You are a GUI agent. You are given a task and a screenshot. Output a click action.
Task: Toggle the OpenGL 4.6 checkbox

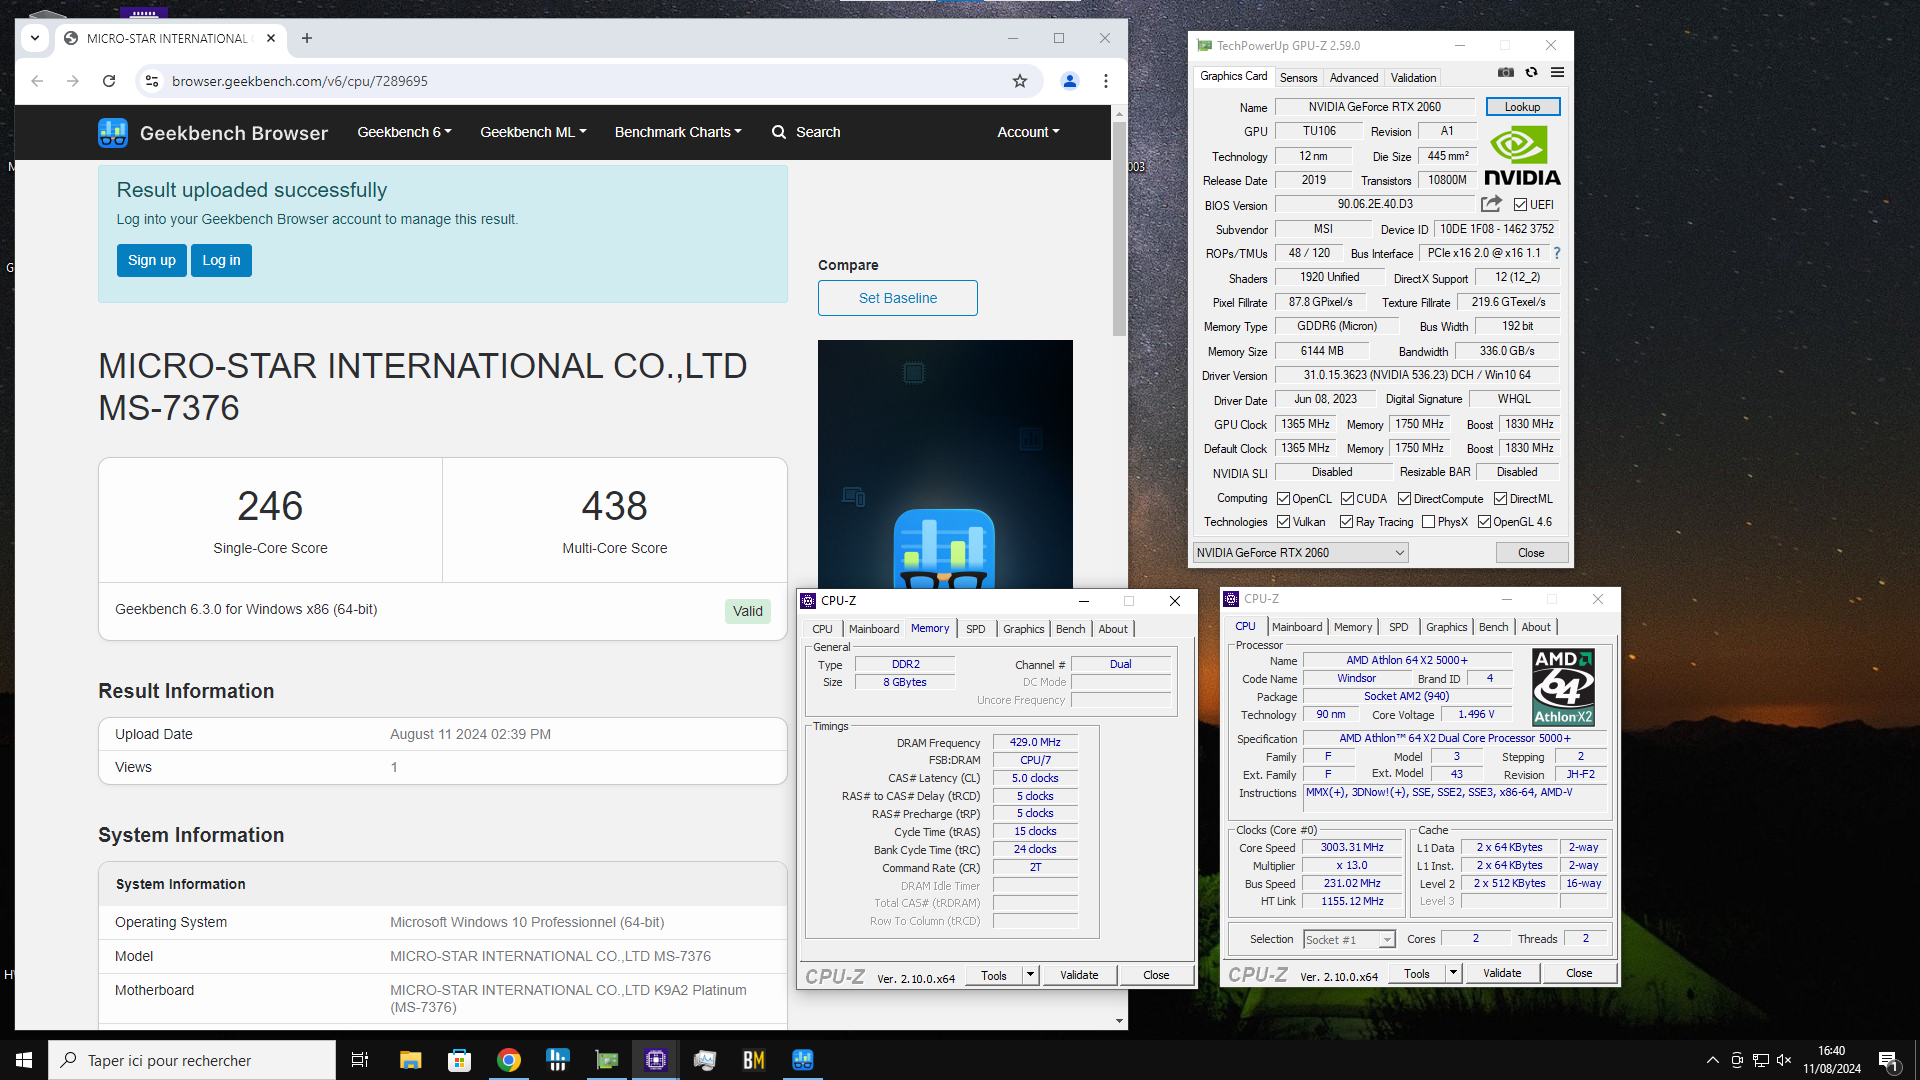tap(1484, 522)
